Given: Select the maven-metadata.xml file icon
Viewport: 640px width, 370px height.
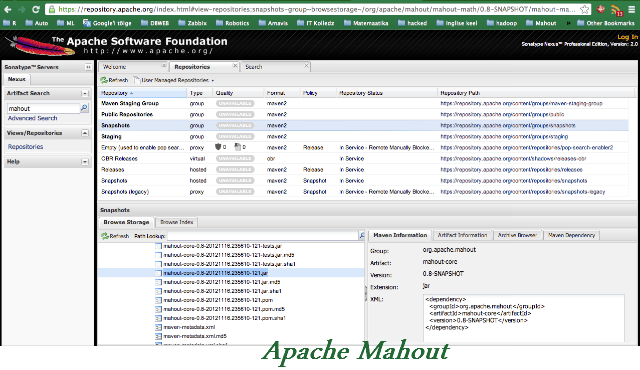Looking at the screenshot, I should [x=158, y=327].
